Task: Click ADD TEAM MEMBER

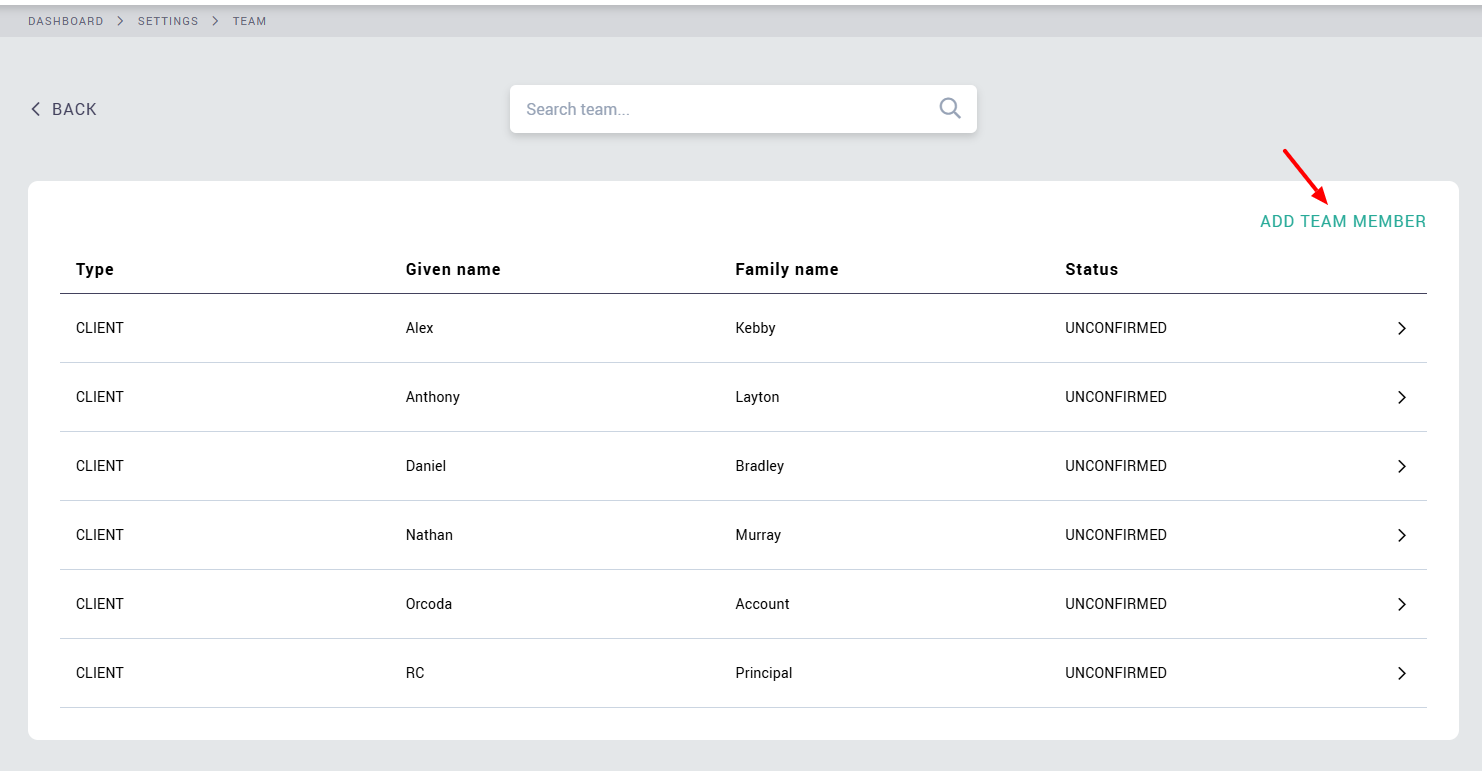Action: (x=1342, y=221)
